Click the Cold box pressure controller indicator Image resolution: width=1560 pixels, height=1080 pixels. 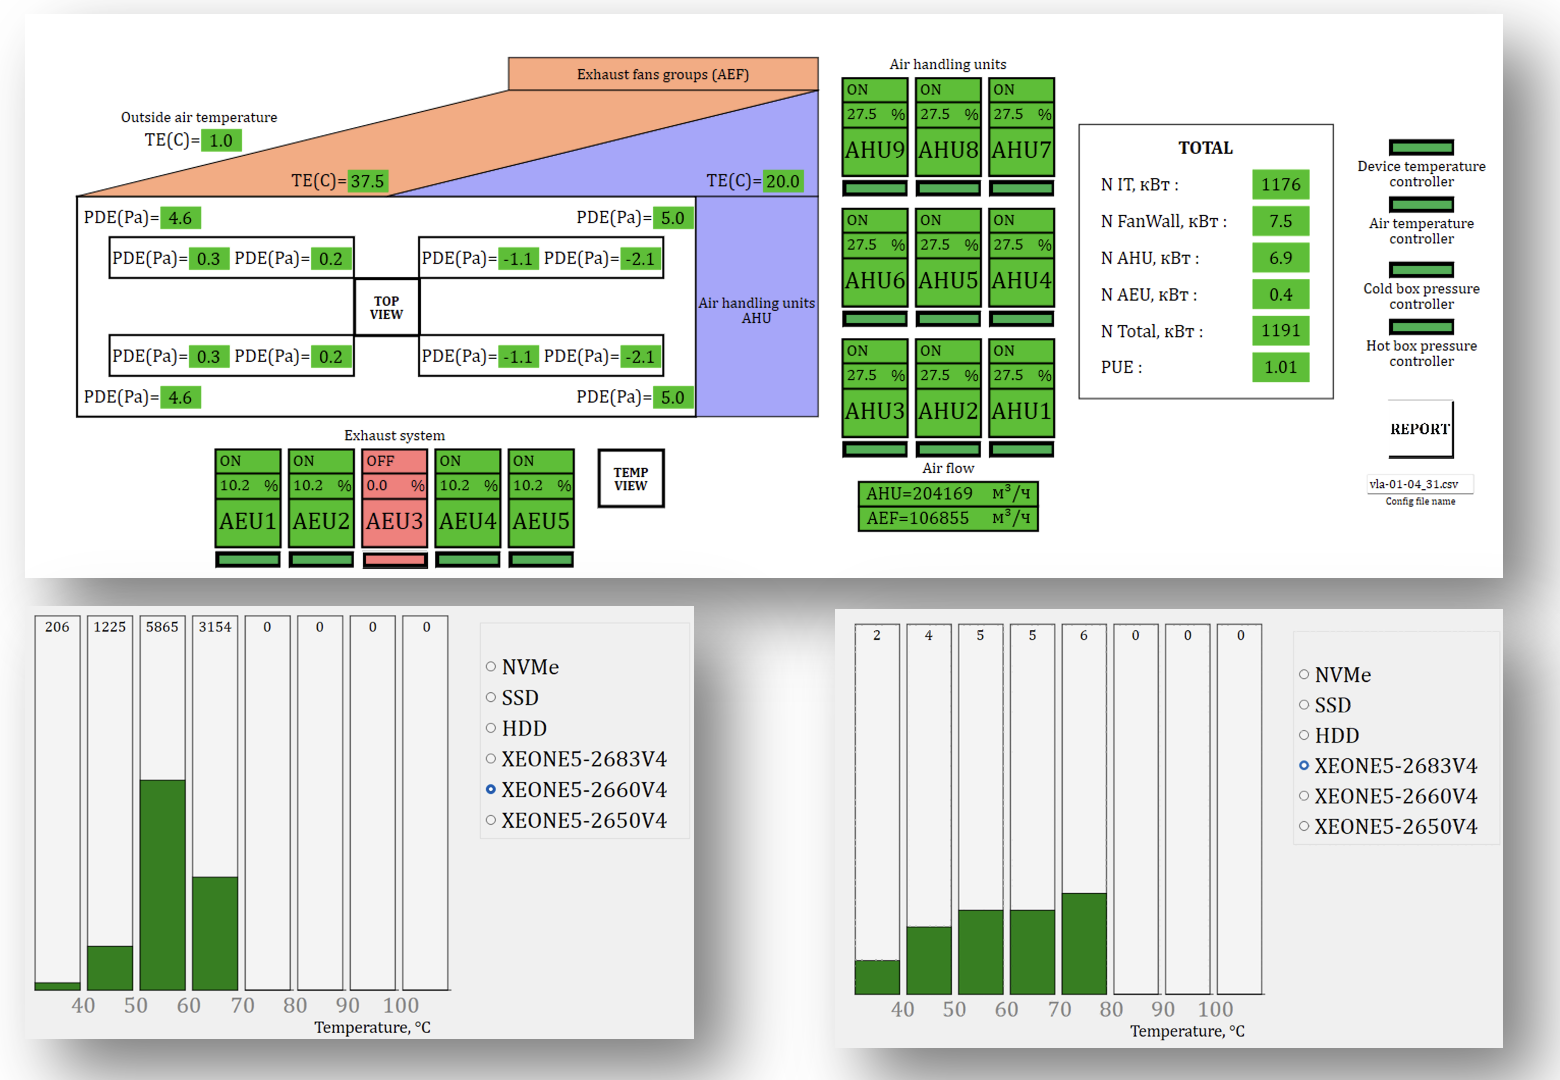[1421, 270]
